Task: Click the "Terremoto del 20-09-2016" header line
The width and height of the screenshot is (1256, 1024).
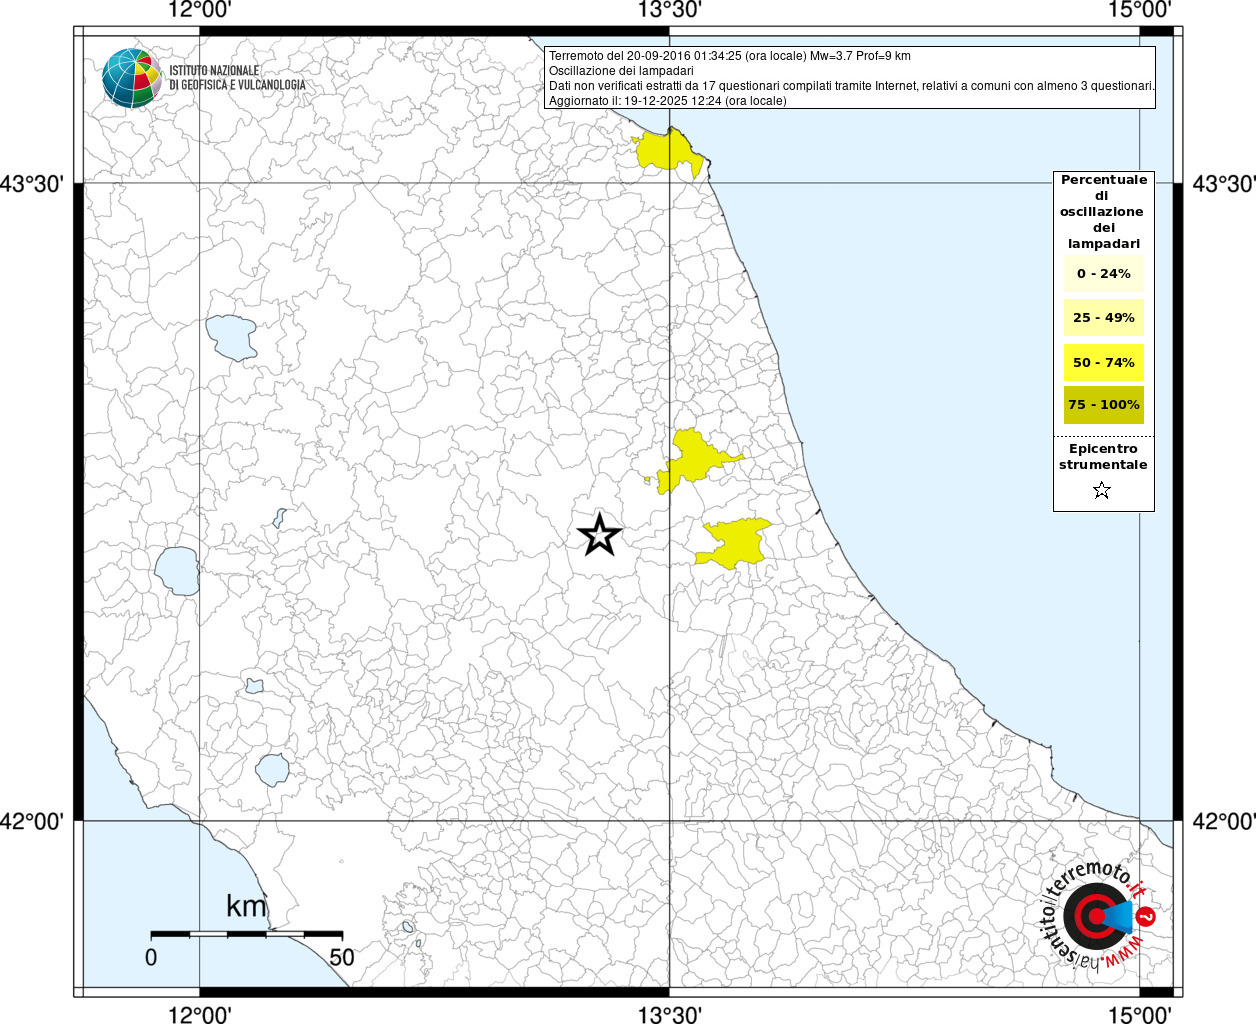Action: click(x=730, y=56)
